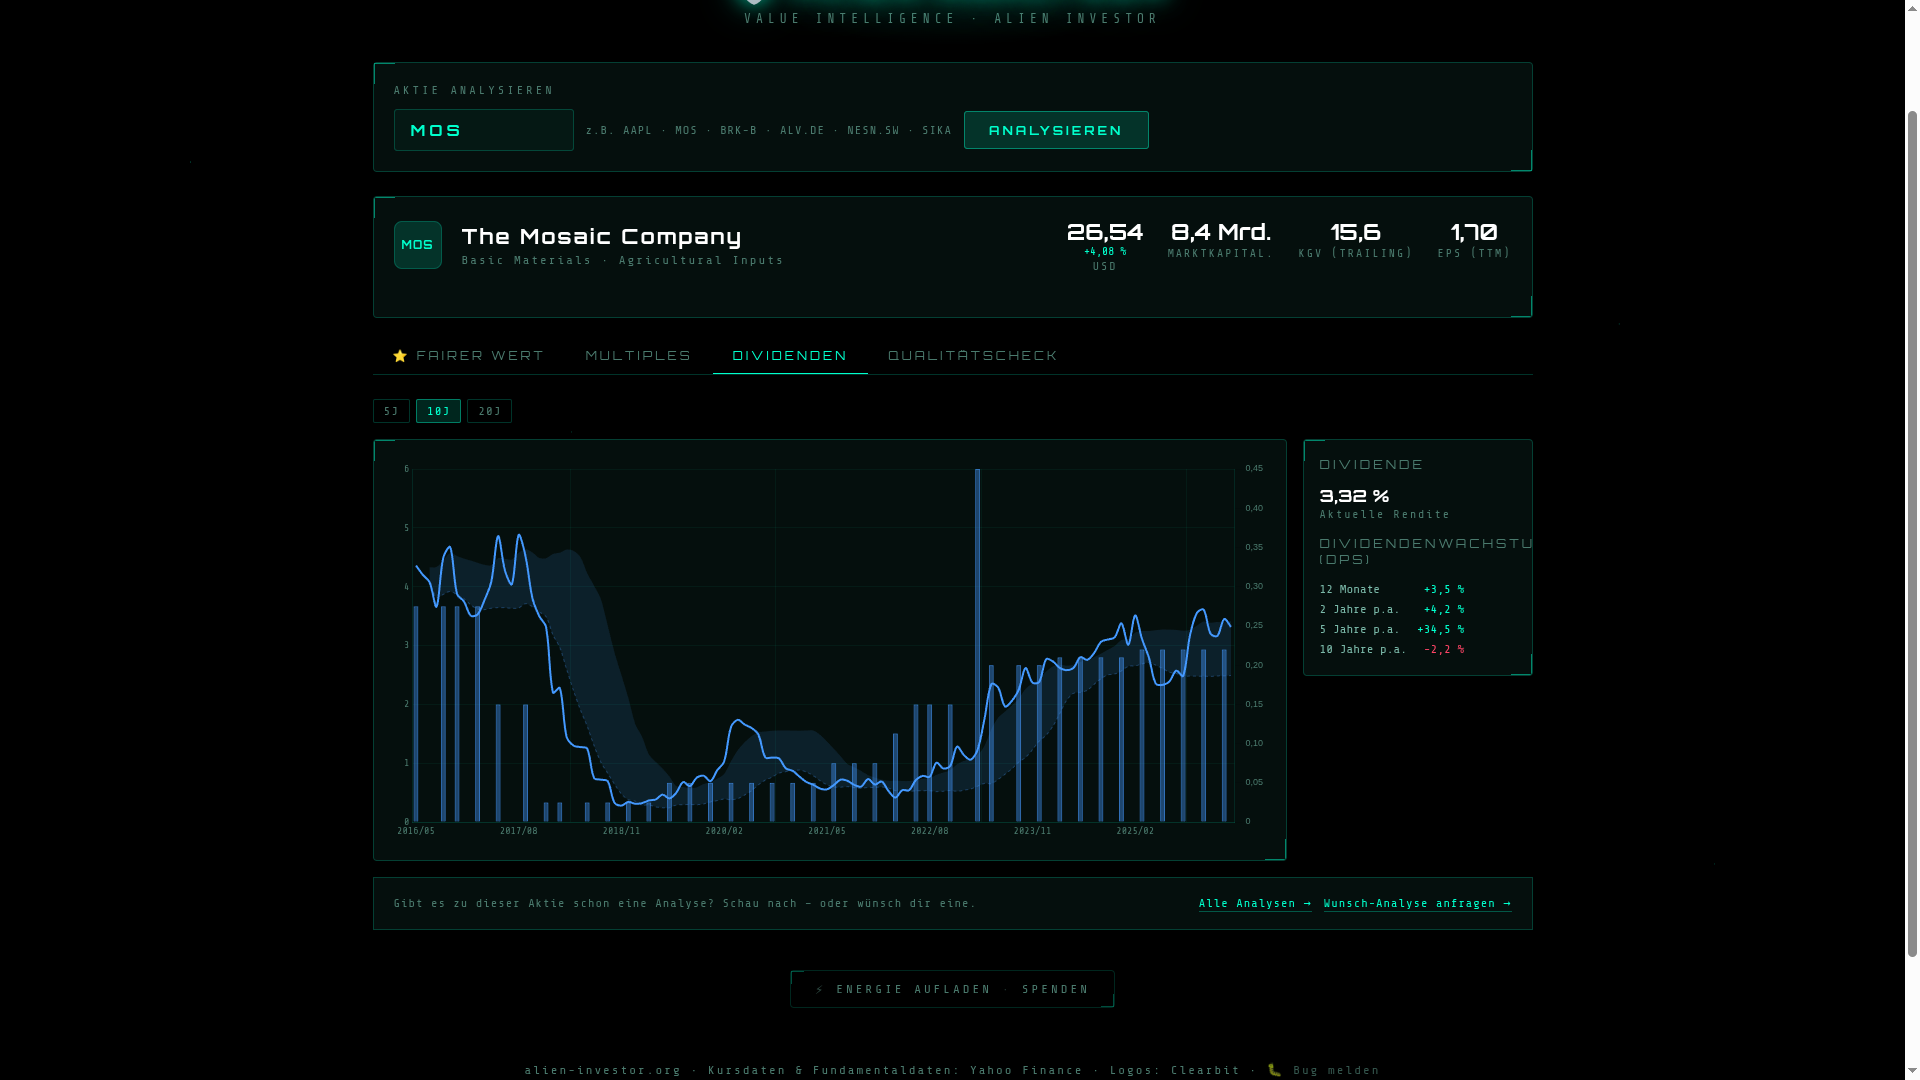
Task: Click the MOS ticker logo badge
Action: click(417, 245)
